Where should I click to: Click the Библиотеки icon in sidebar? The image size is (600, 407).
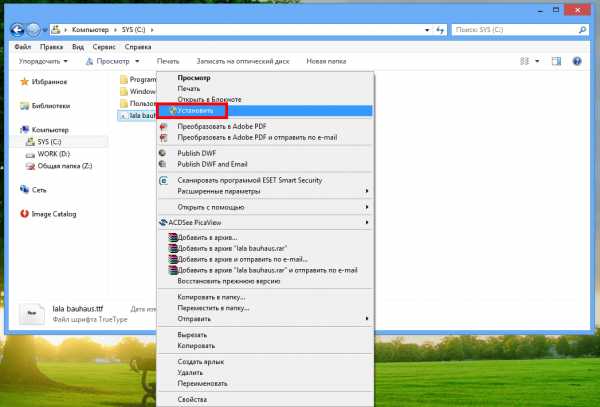click(24, 106)
